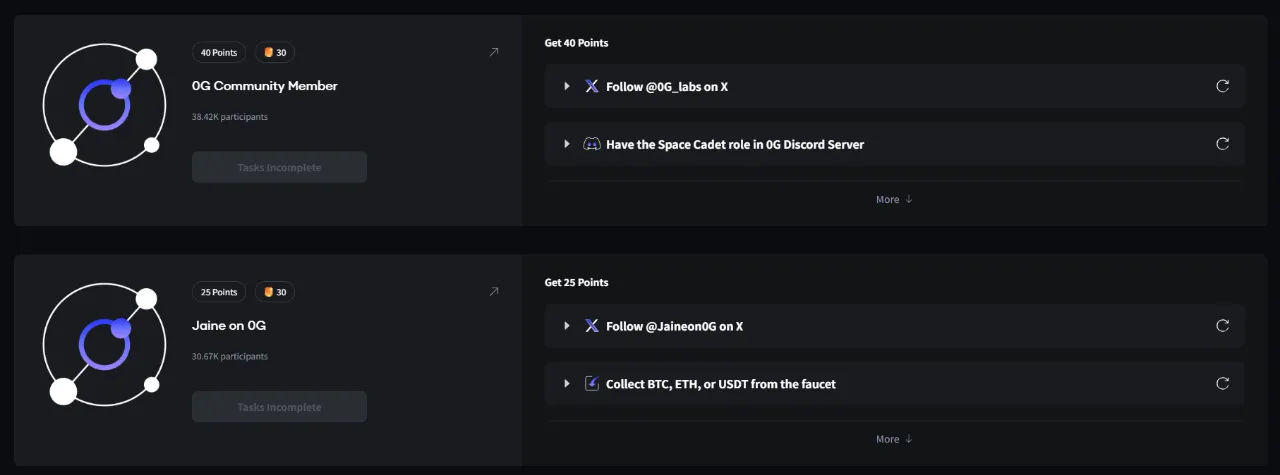
Task: Click the faucet task icon
Action: 592,383
